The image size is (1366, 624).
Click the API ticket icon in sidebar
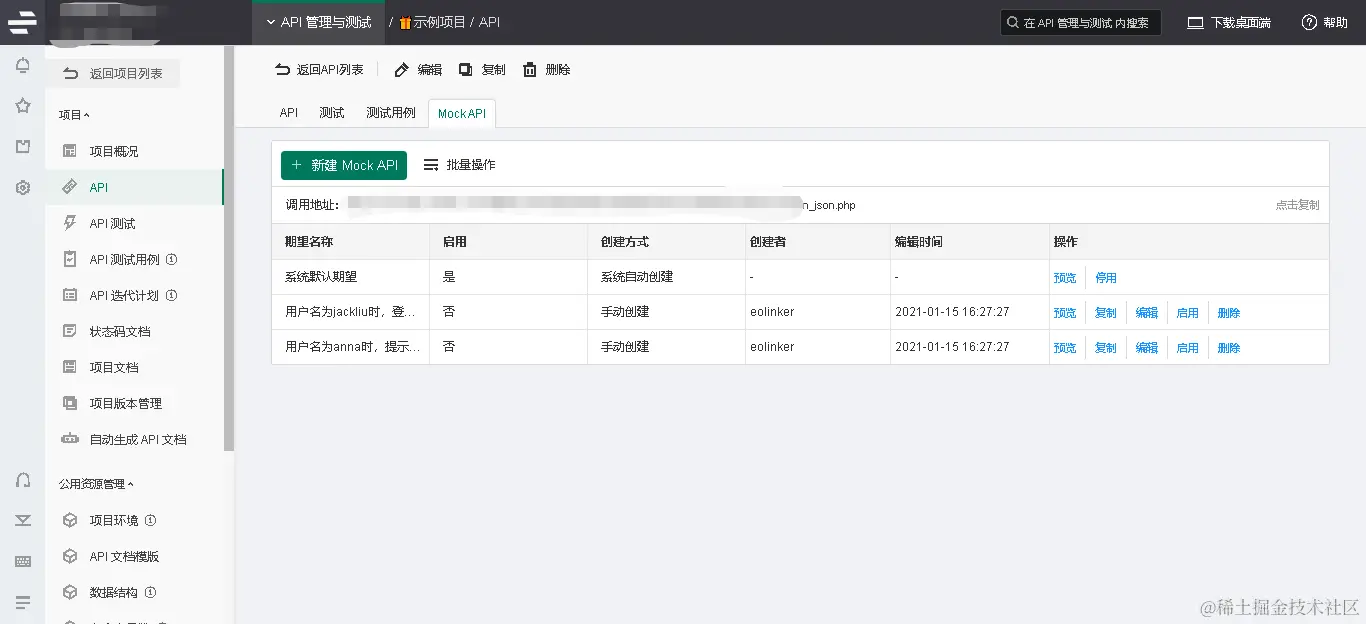[70, 187]
